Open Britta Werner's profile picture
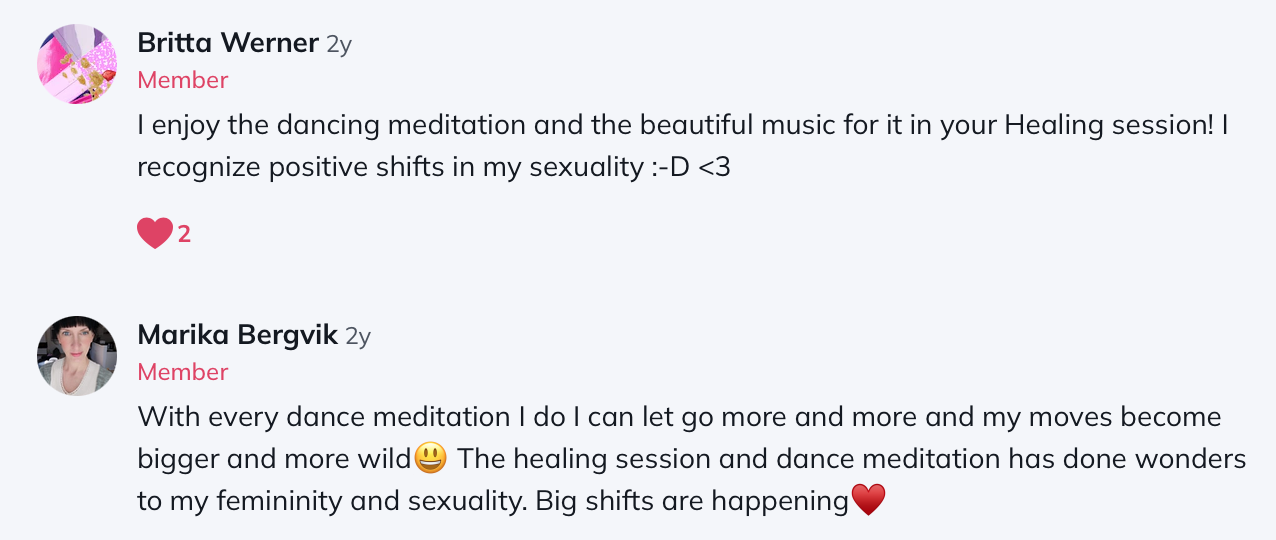 tap(77, 64)
